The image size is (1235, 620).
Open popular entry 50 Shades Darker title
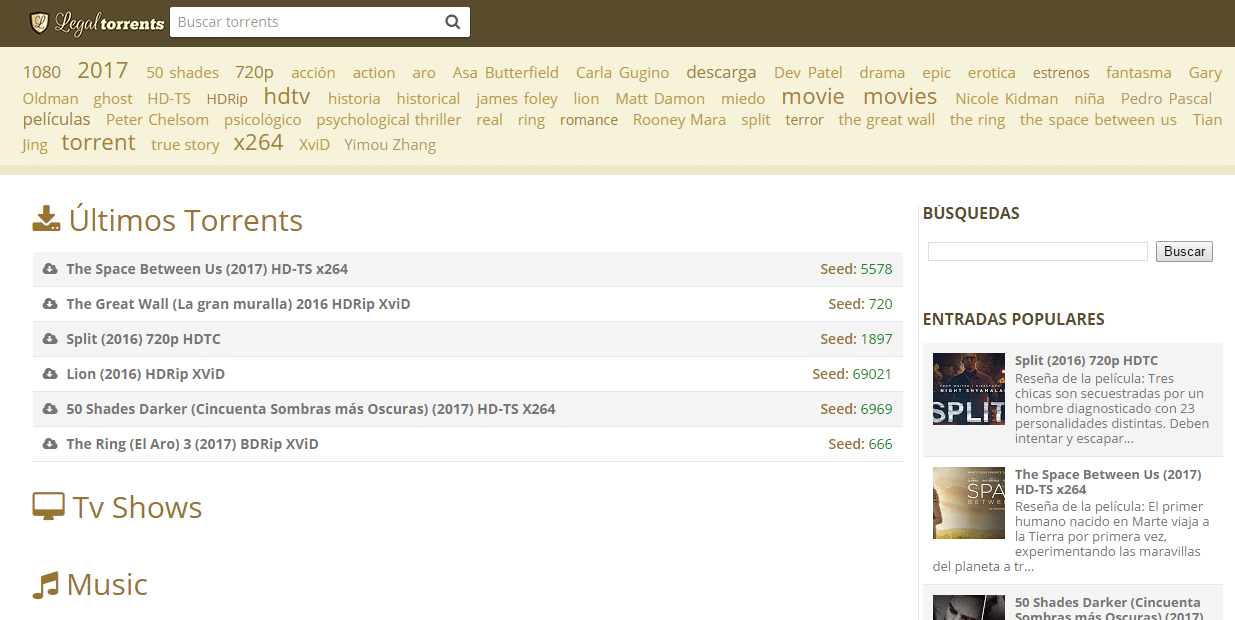(1108, 608)
